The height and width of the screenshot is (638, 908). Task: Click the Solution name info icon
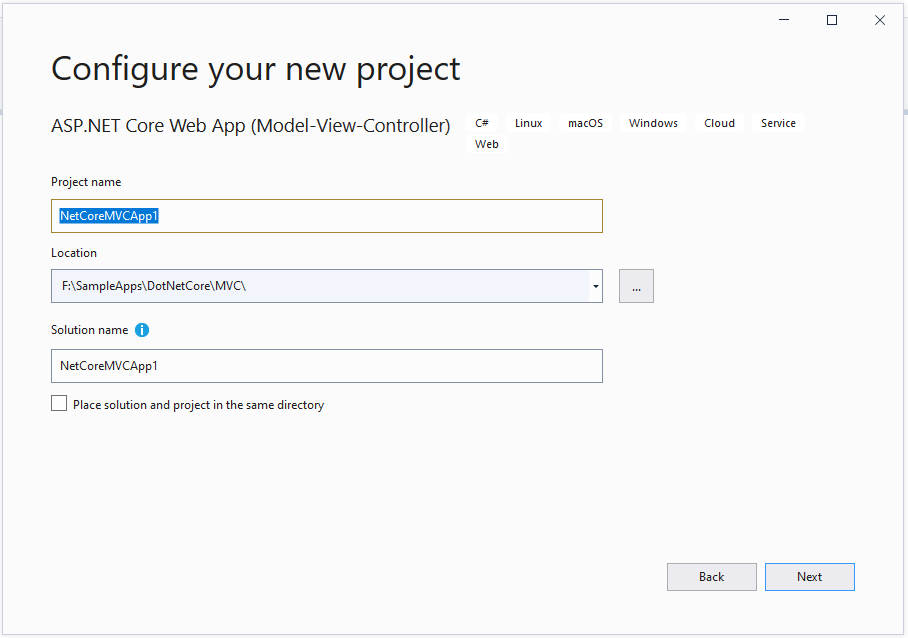(142, 330)
